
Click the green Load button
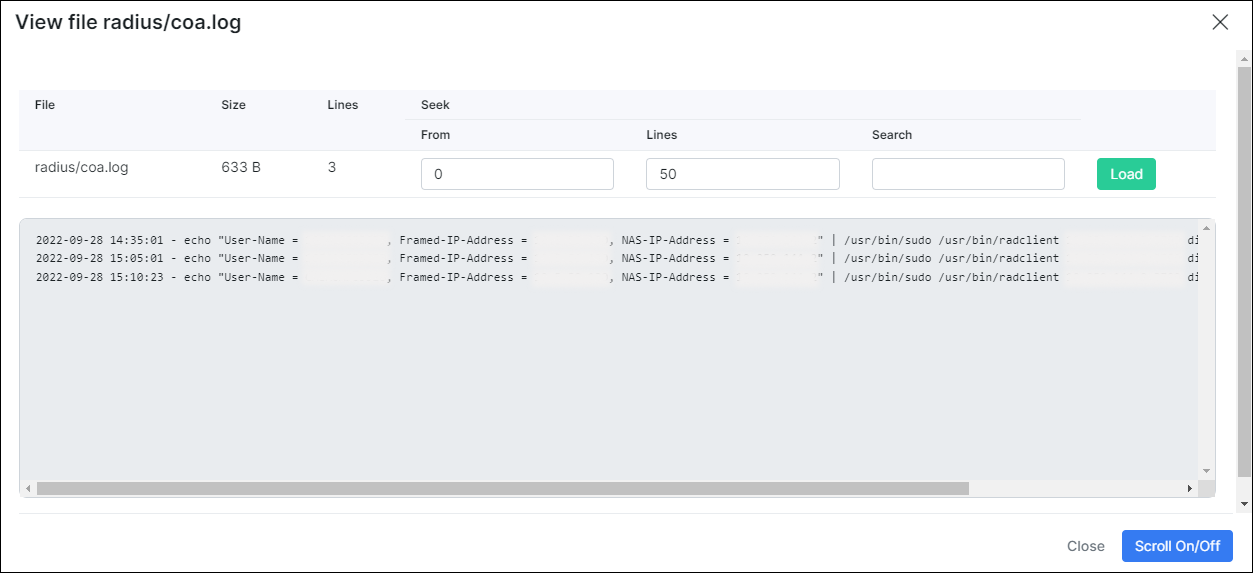[x=1125, y=174]
